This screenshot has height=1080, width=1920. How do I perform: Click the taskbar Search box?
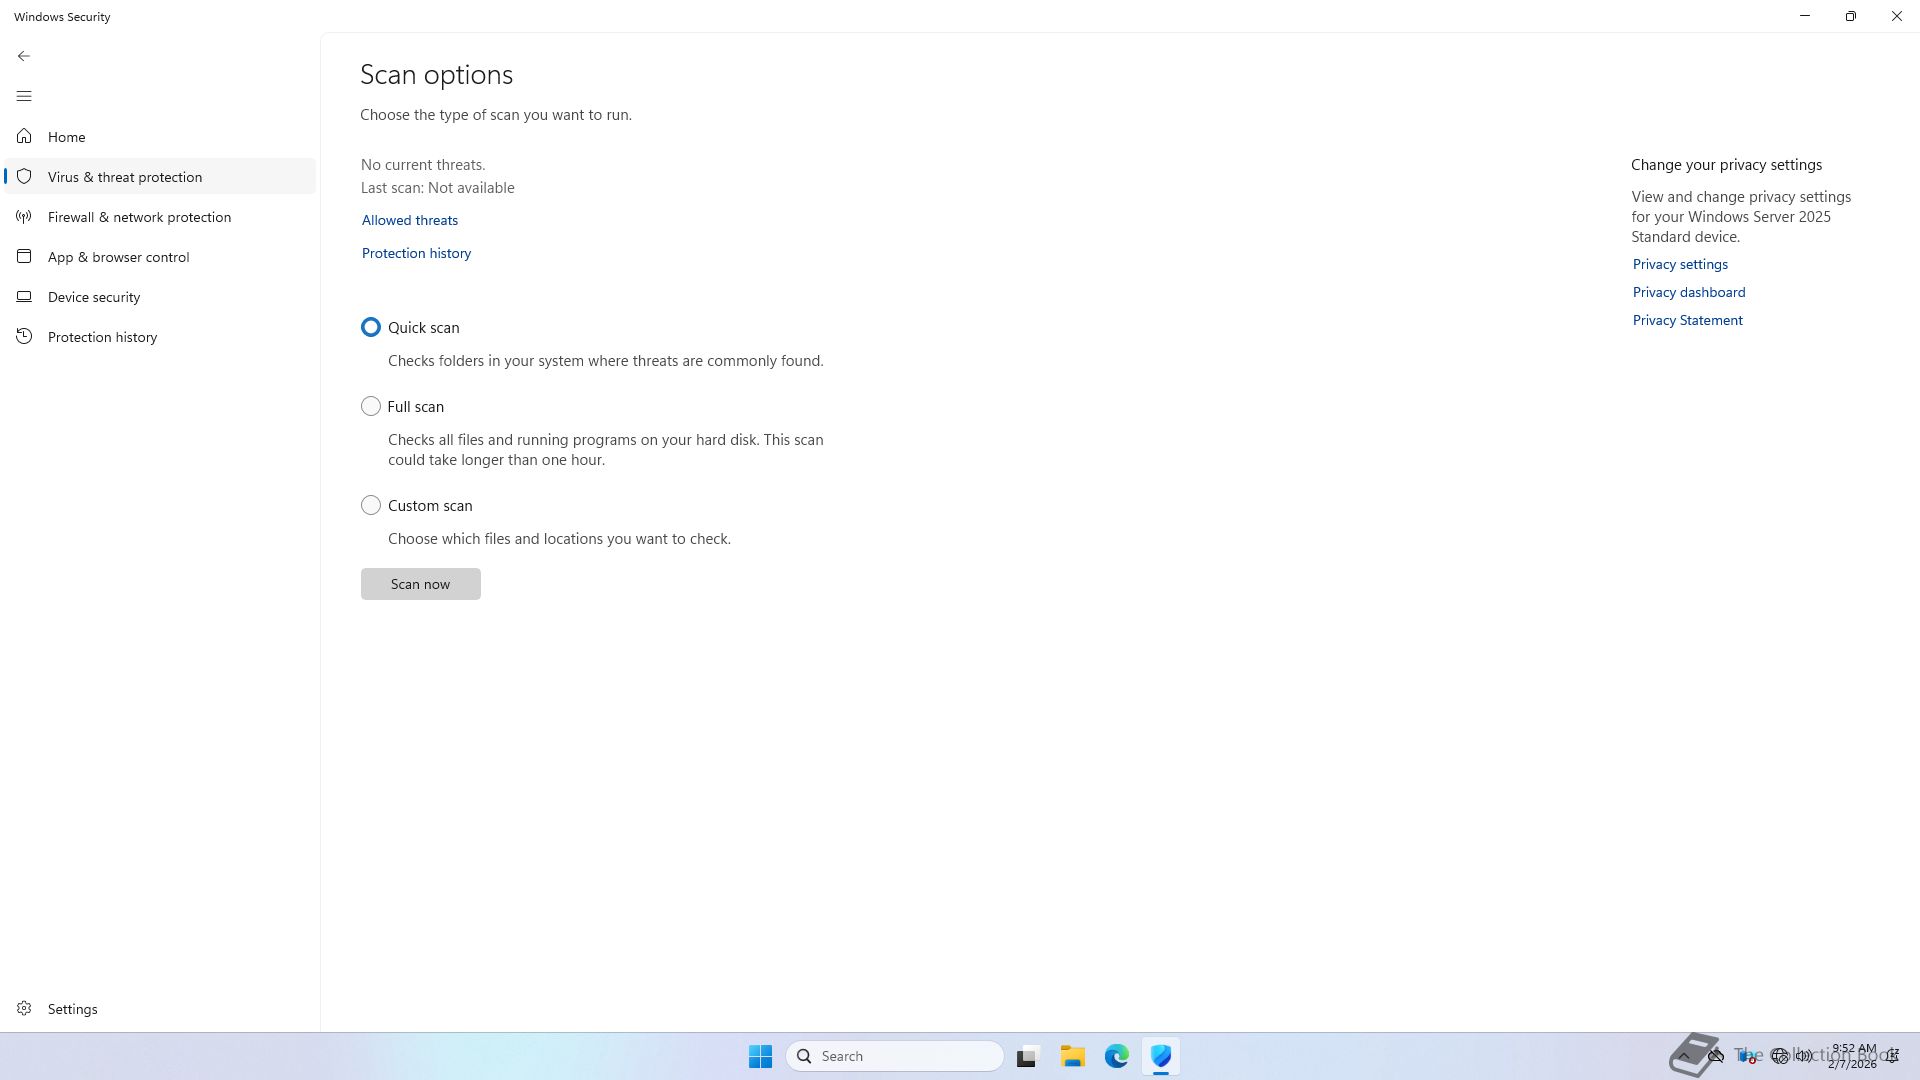pyautogui.click(x=895, y=1056)
